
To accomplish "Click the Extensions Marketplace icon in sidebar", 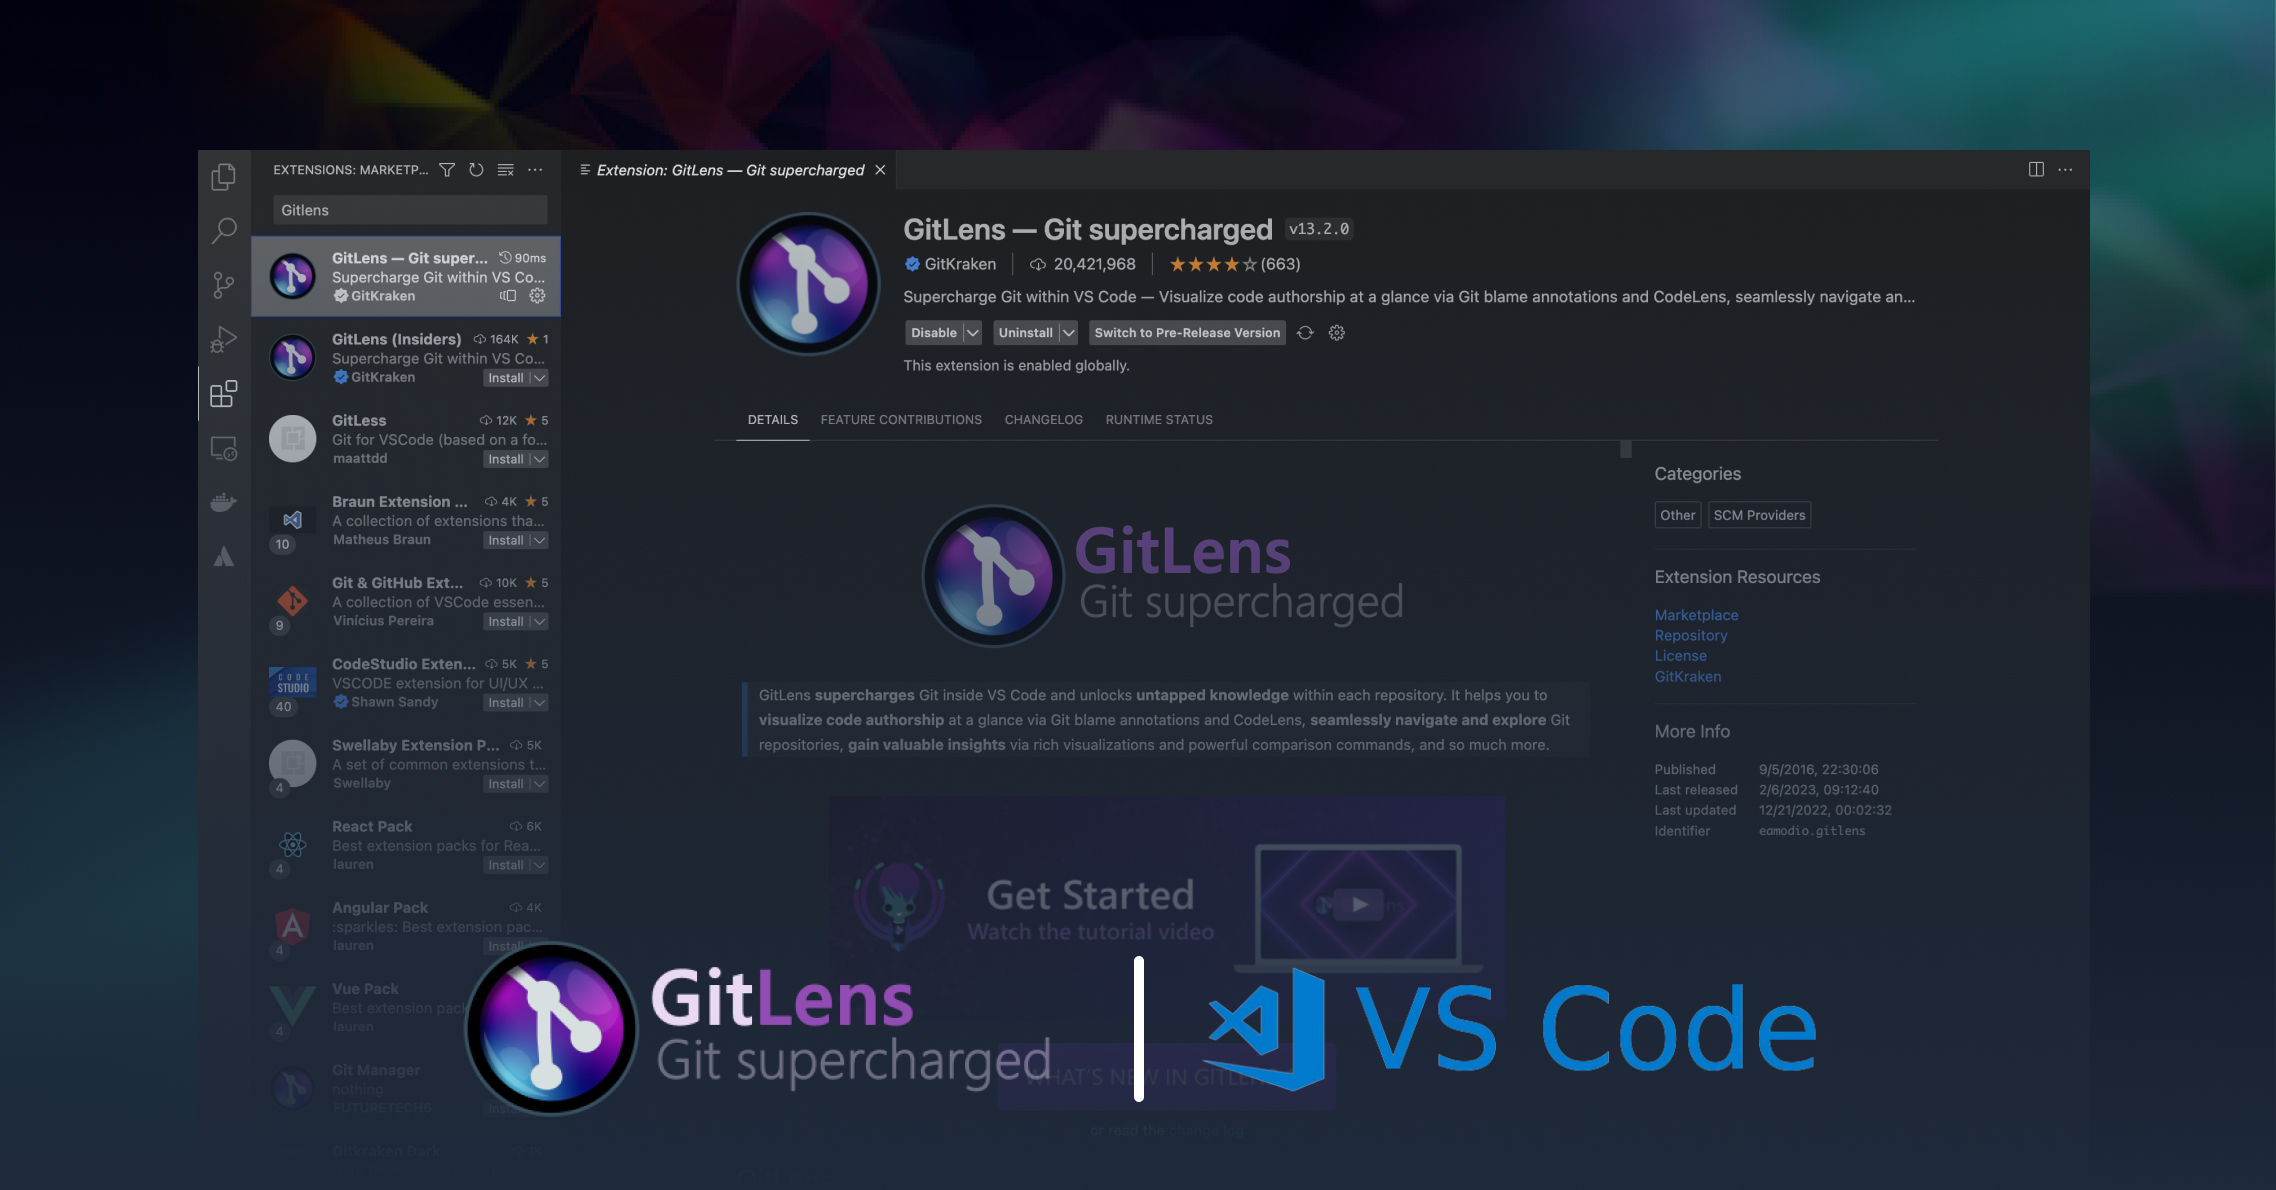I will point(224,393).
